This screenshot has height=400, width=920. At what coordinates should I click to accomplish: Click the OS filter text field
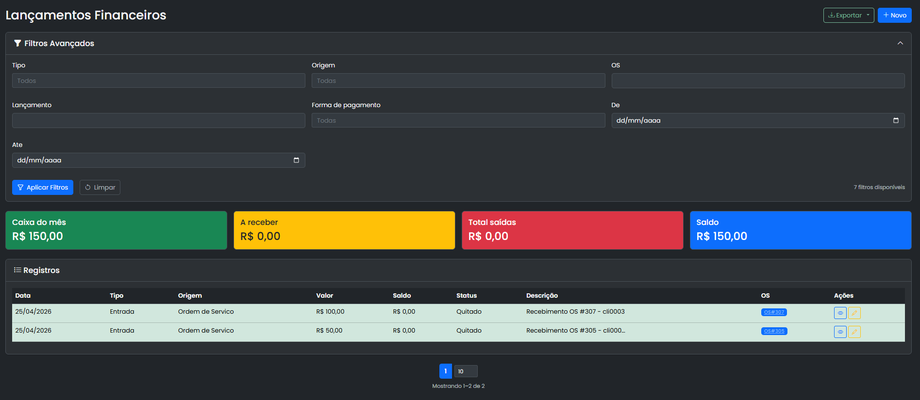pos(758,81)
